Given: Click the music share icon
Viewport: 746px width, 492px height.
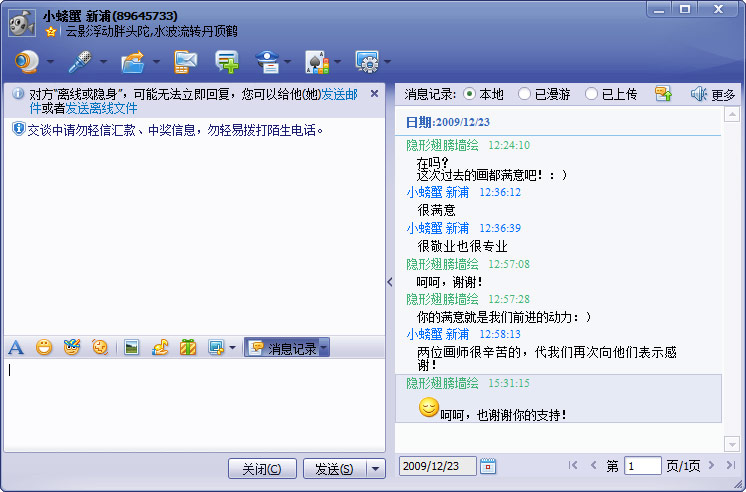Looking at the screenshot, I should pos(160,347).
